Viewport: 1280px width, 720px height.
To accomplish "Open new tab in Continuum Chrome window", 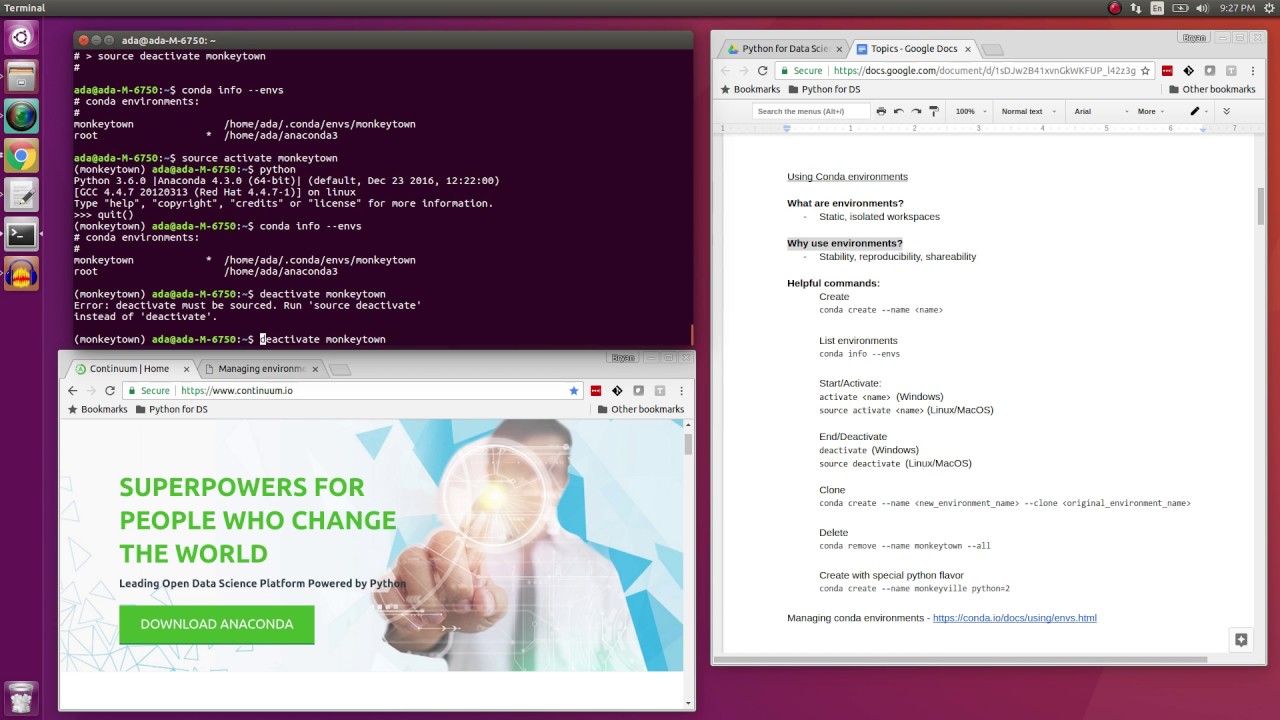I will pos(340,370).
